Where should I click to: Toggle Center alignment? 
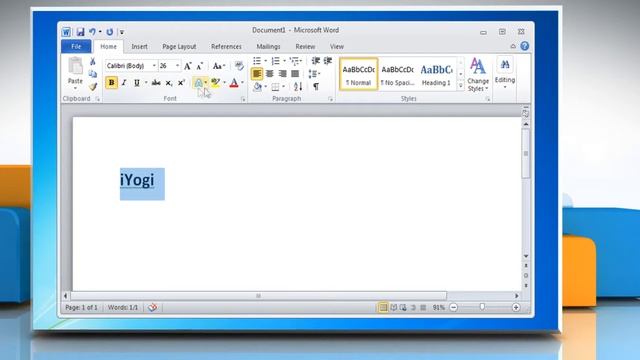pos(269,74)
